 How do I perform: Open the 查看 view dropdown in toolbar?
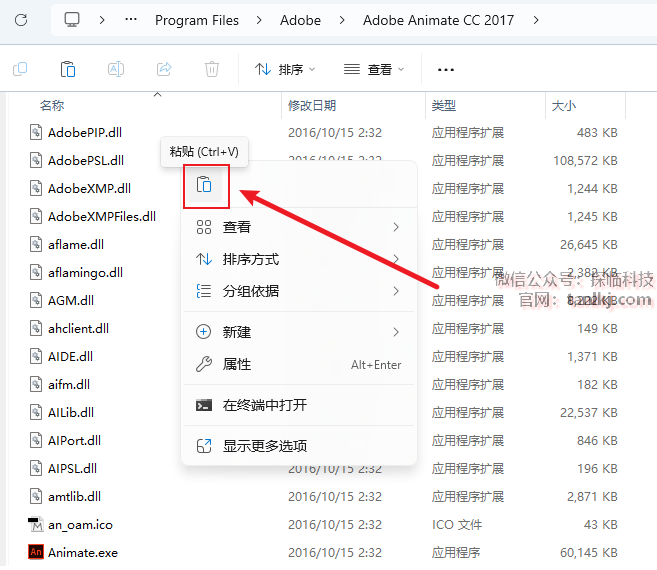pyautogui.click(x=374, y=69)
